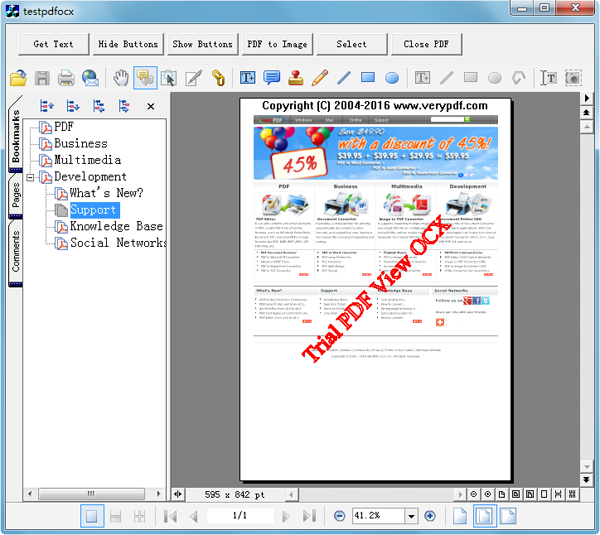Image resolution: width=600 pixels, height=535 pixels.
Task: Zoom out with minus button
Action: click(x=339, y=516)
